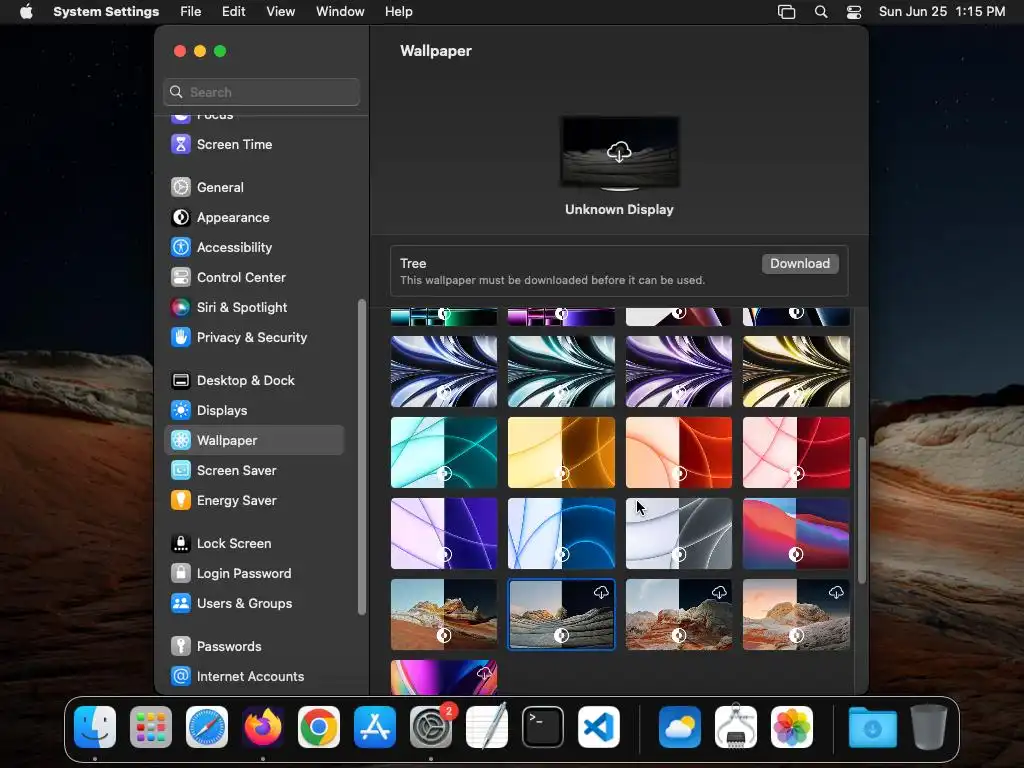Viewport: 1024px width, 768px height.
Task: Launch Safari from the Dock
Action: pos(207,727)
